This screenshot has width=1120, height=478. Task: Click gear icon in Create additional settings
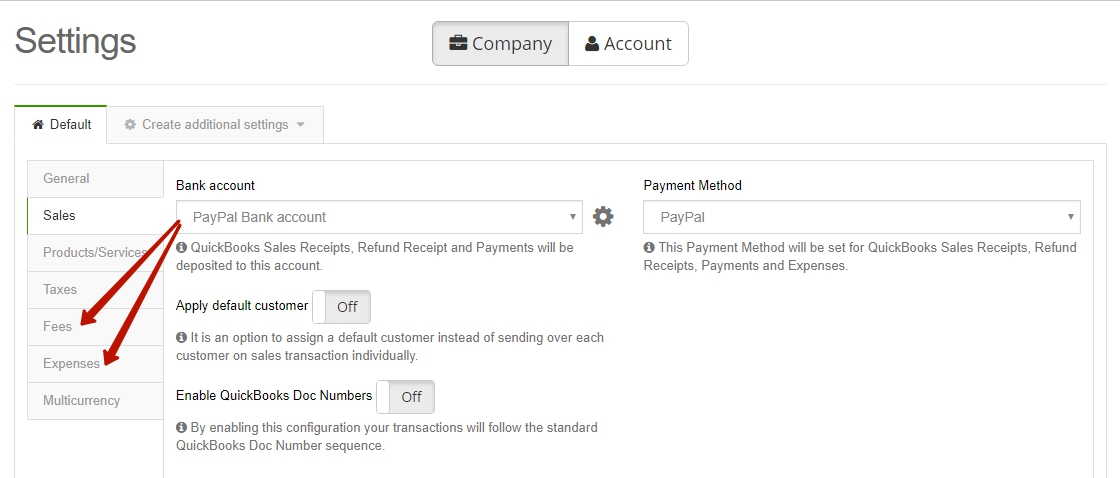pos(130,124)
